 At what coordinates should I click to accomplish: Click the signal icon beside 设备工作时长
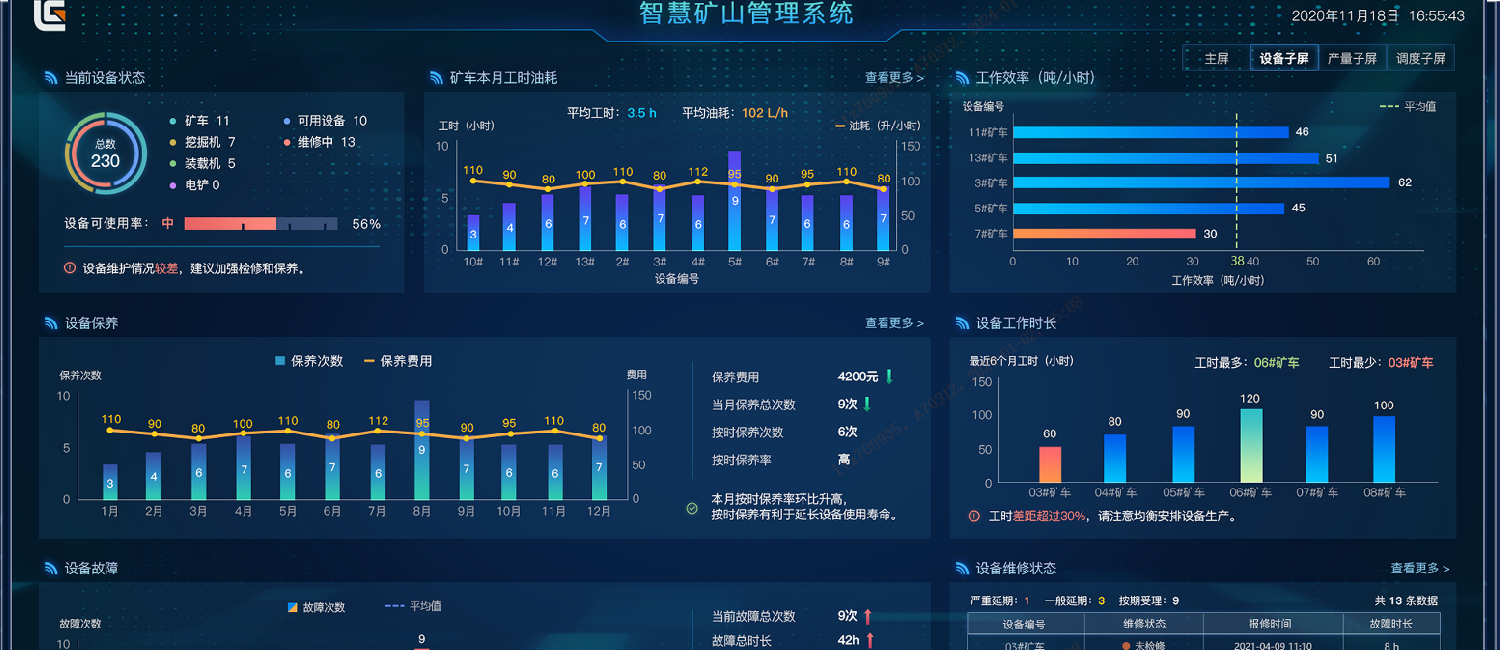tap(961, 323)
